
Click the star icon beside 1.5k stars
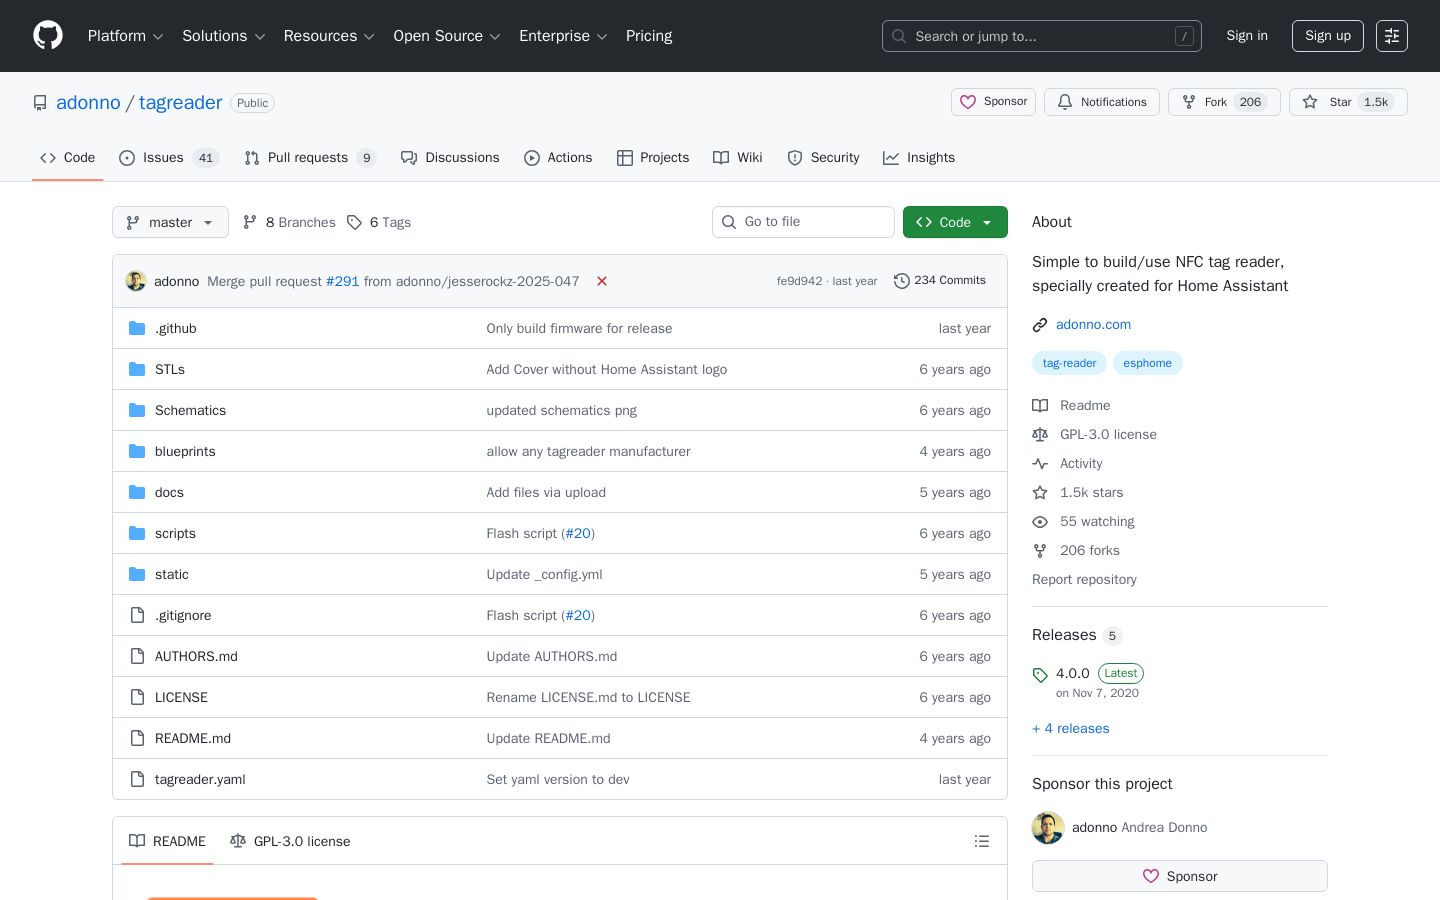1040,492
